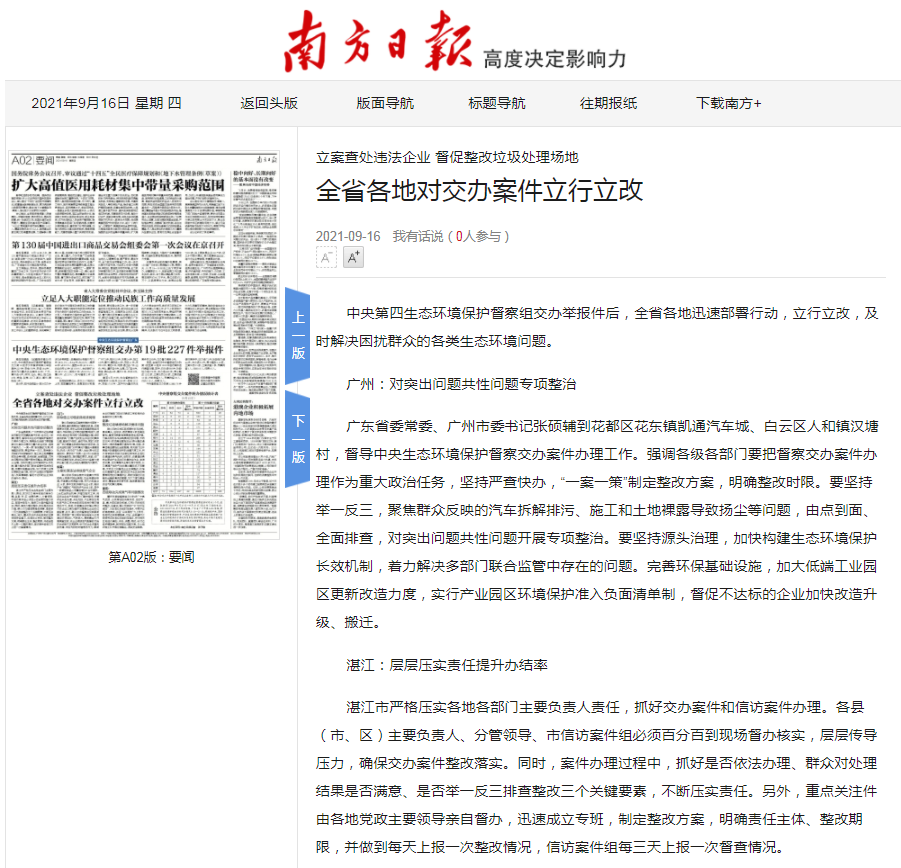Open the 往期报纸 archive menu

tap(608, 103)
